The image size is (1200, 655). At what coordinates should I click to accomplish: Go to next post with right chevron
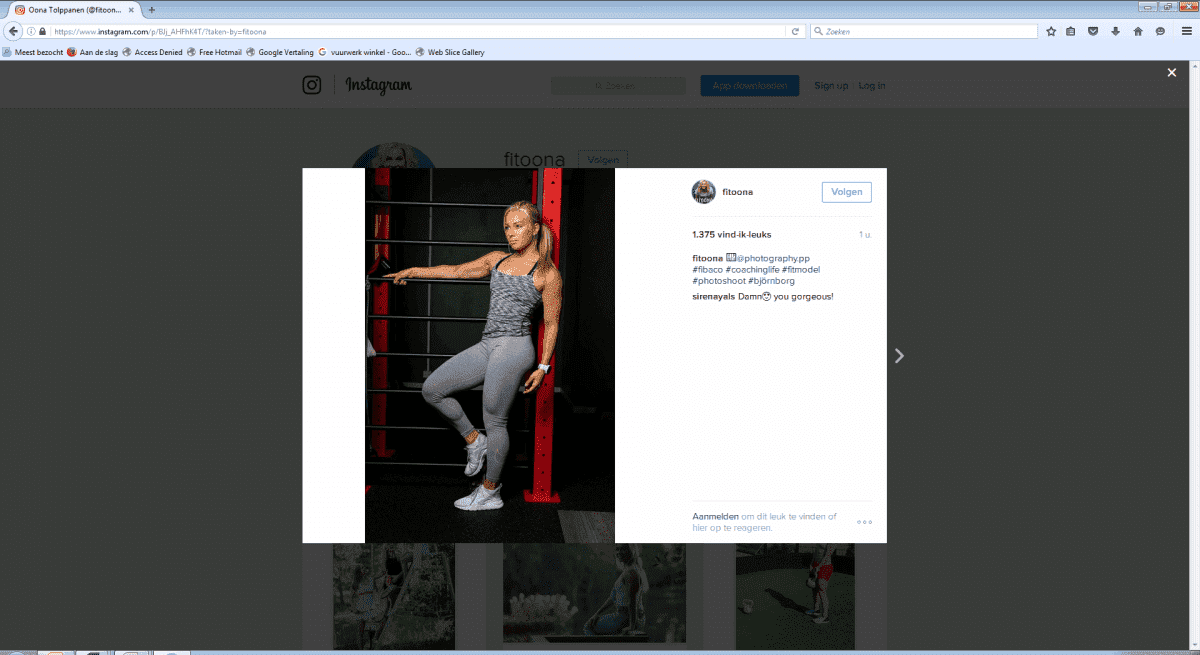pyautogui.click(x=899, y=355)
